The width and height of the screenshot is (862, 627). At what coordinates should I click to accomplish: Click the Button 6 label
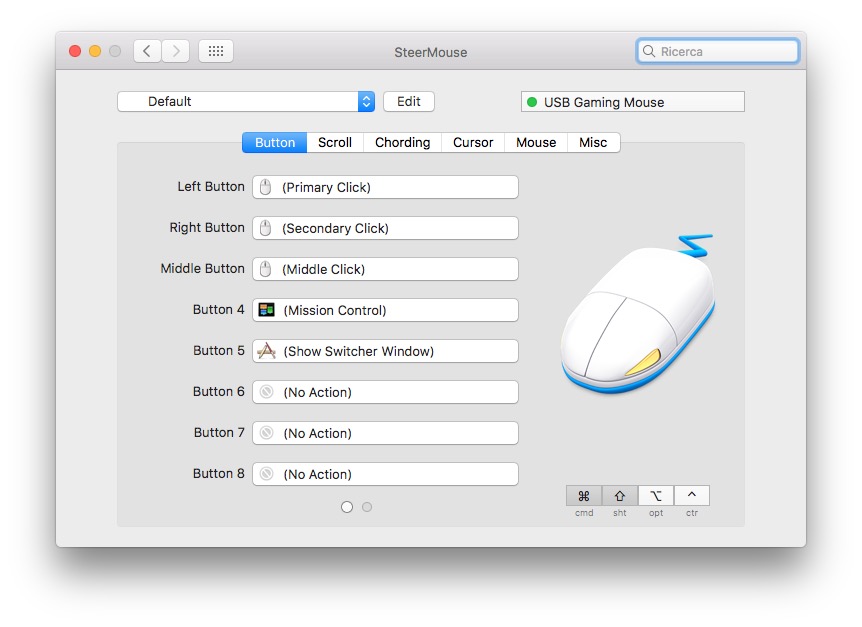coord(218,391)
